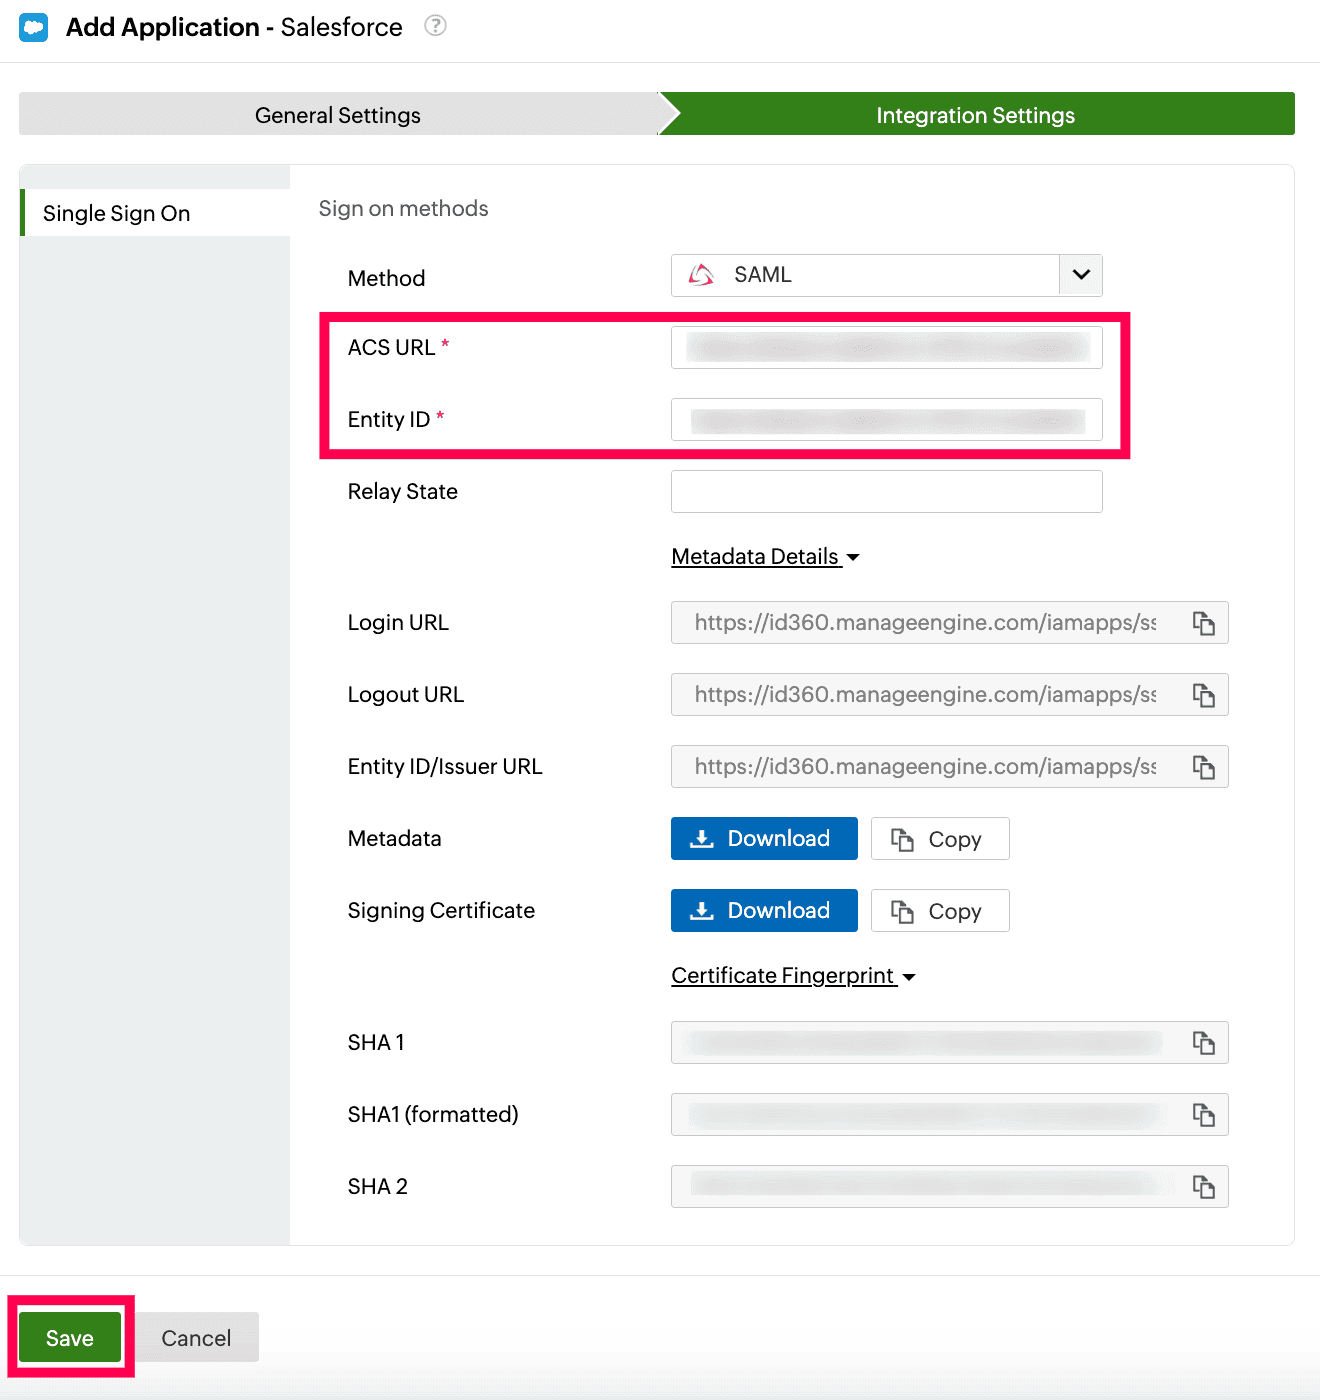Copy the Signing Certificate contents
The width and height of the screenshot is (1320, 1400).
click(939, 910)
